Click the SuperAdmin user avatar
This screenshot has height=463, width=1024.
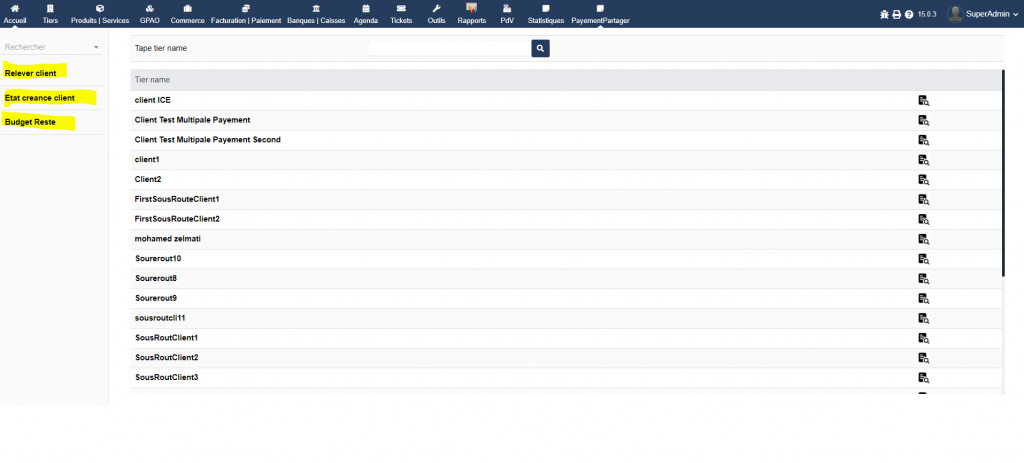pyautogui.click(x=955, y=14)
